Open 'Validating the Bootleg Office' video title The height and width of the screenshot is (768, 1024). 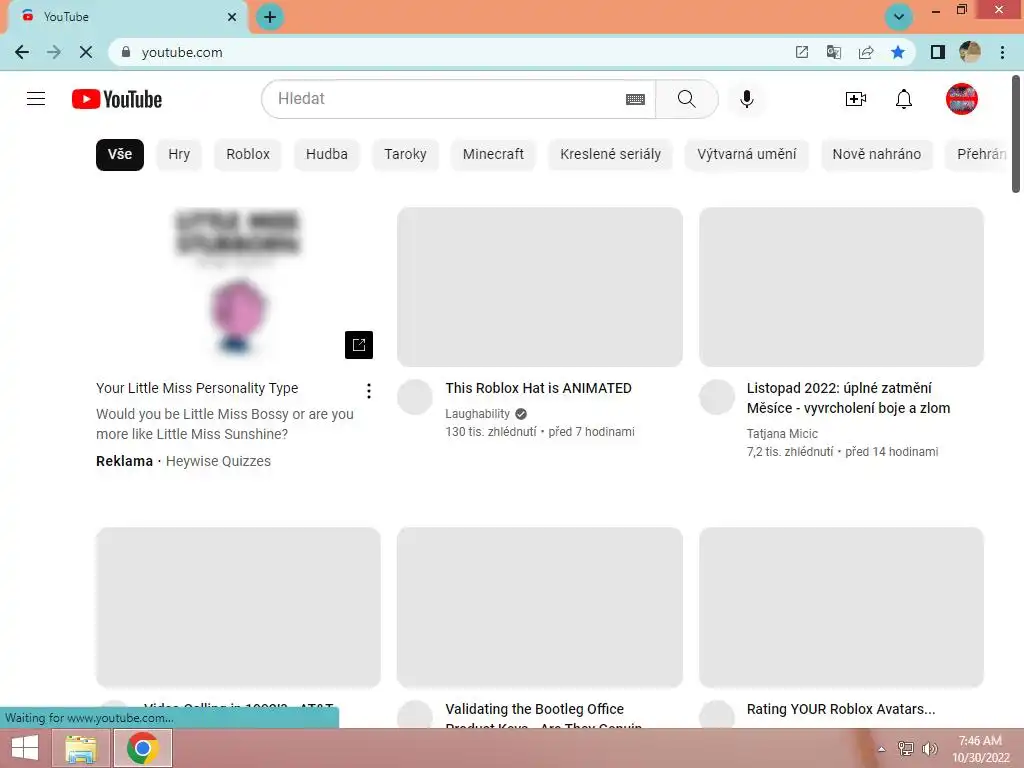pyautogui.click(x=543, y=717)
